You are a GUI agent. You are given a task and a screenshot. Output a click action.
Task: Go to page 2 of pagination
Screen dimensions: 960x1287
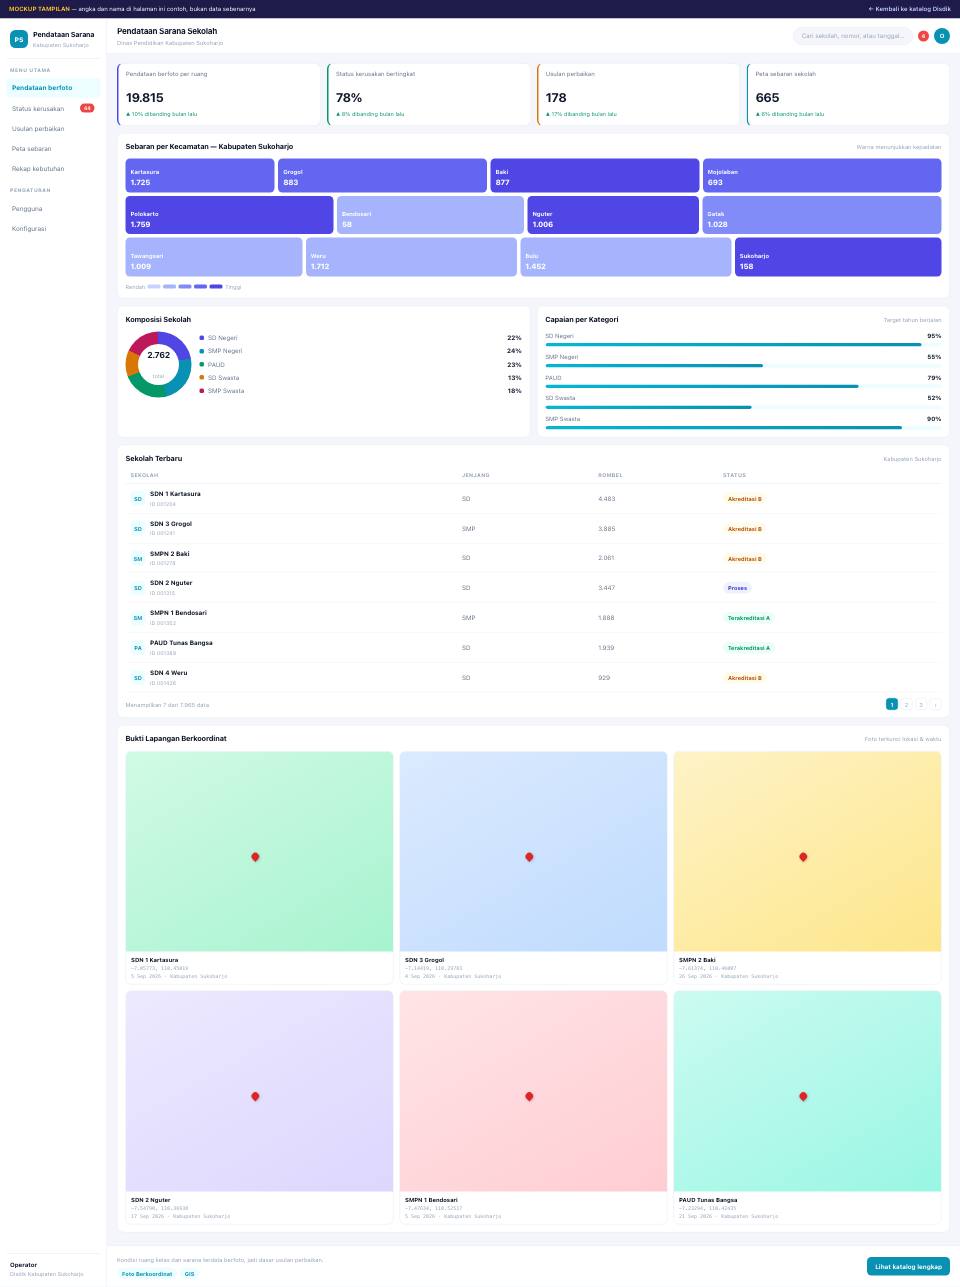coord(907,705)
